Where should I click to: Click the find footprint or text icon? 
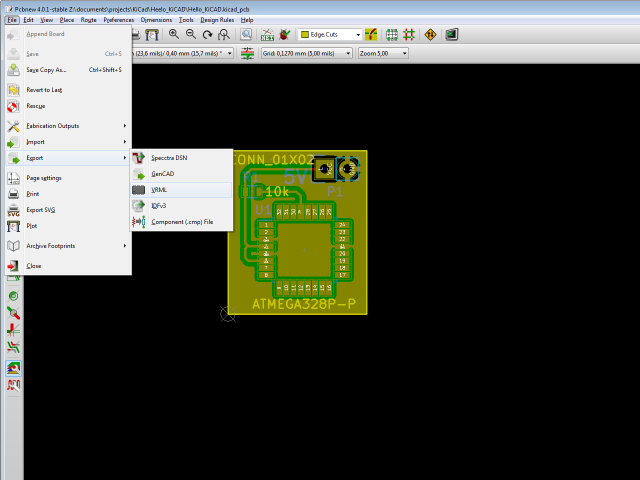click(x=246, y=34)
